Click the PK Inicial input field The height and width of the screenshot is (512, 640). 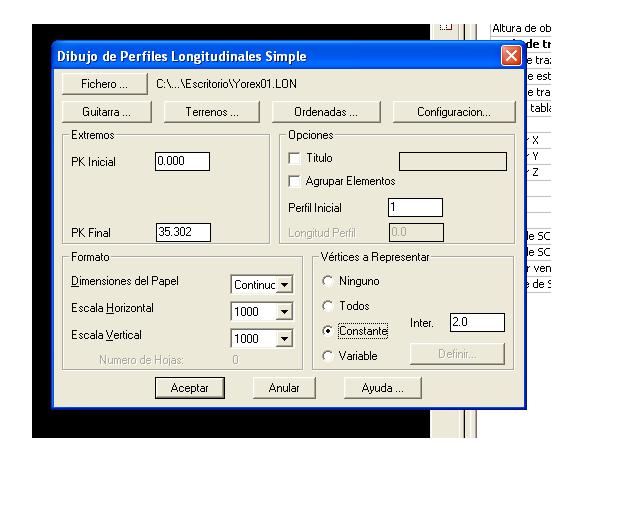pos(182,161)
